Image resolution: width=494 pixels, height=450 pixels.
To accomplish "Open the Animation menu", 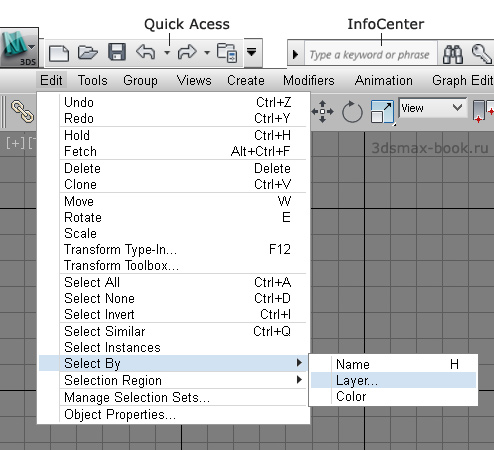I will pyautogui.click(x=384, y=80).
